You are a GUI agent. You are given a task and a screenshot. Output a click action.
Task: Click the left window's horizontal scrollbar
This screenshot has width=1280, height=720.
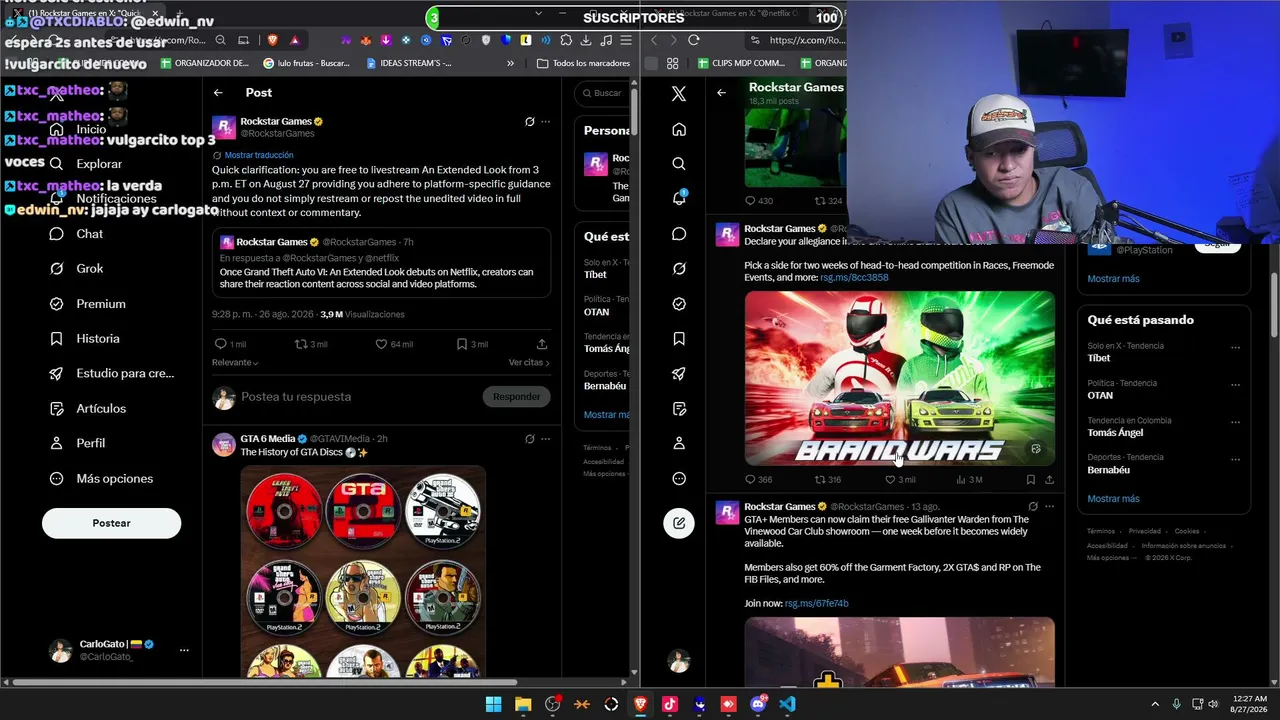pos(265,683)
